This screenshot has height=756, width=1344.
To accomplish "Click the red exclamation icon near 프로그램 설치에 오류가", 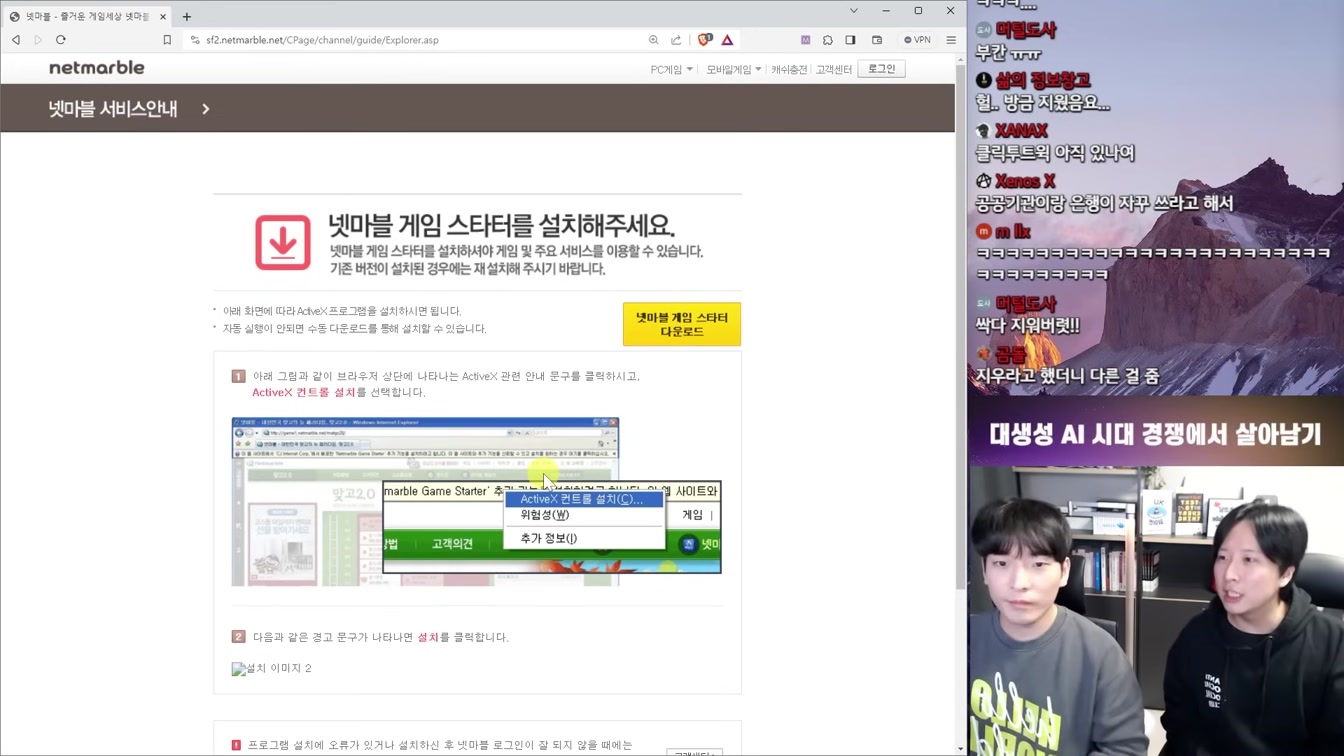I will pos(236,745).
